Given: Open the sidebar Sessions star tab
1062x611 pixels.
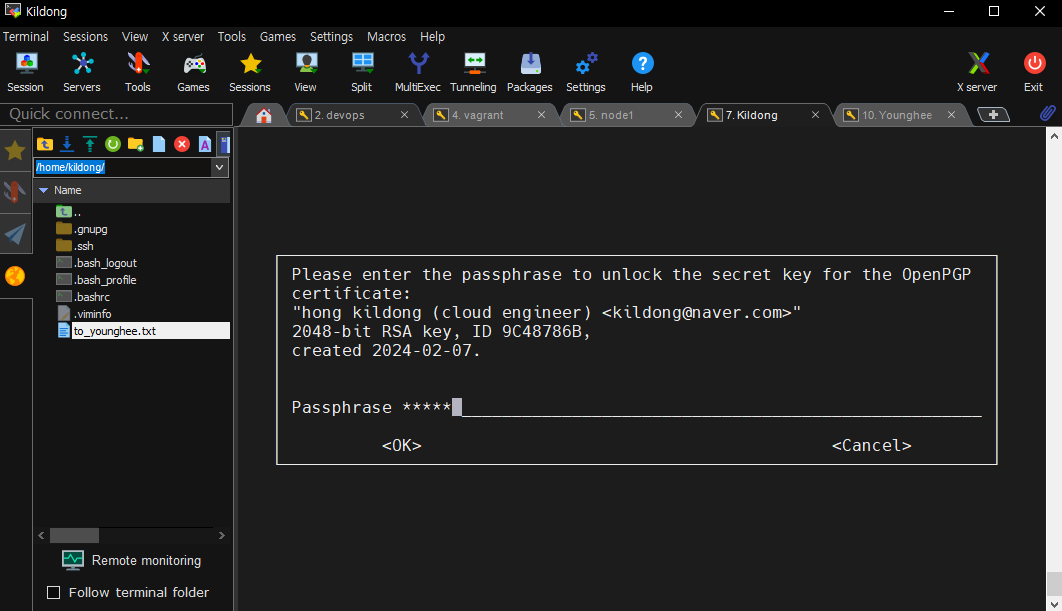Looking at the screenshot, I should coord(15,150).
